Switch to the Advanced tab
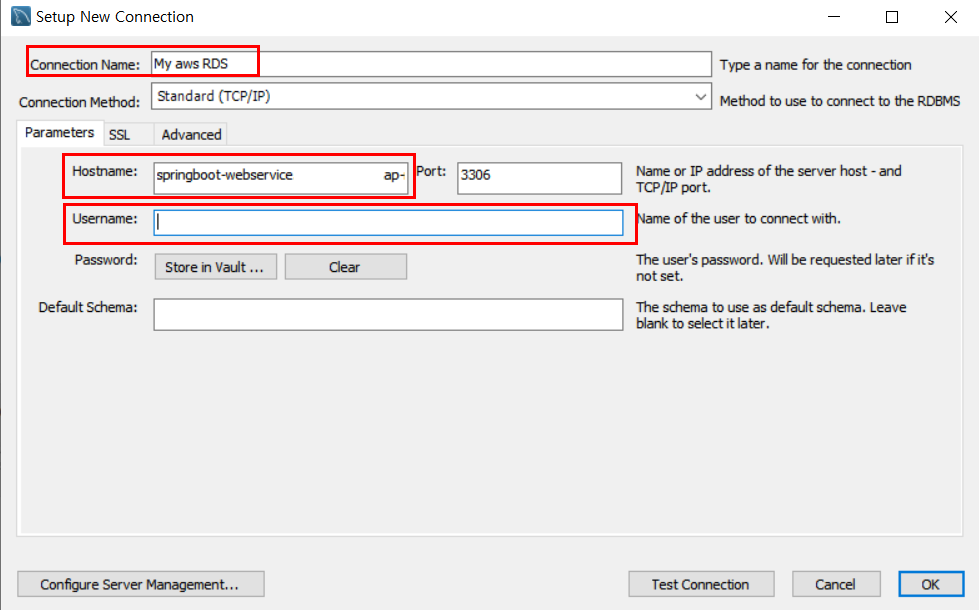The width and height of the screenshot is (979, 610). click(191, 135)
